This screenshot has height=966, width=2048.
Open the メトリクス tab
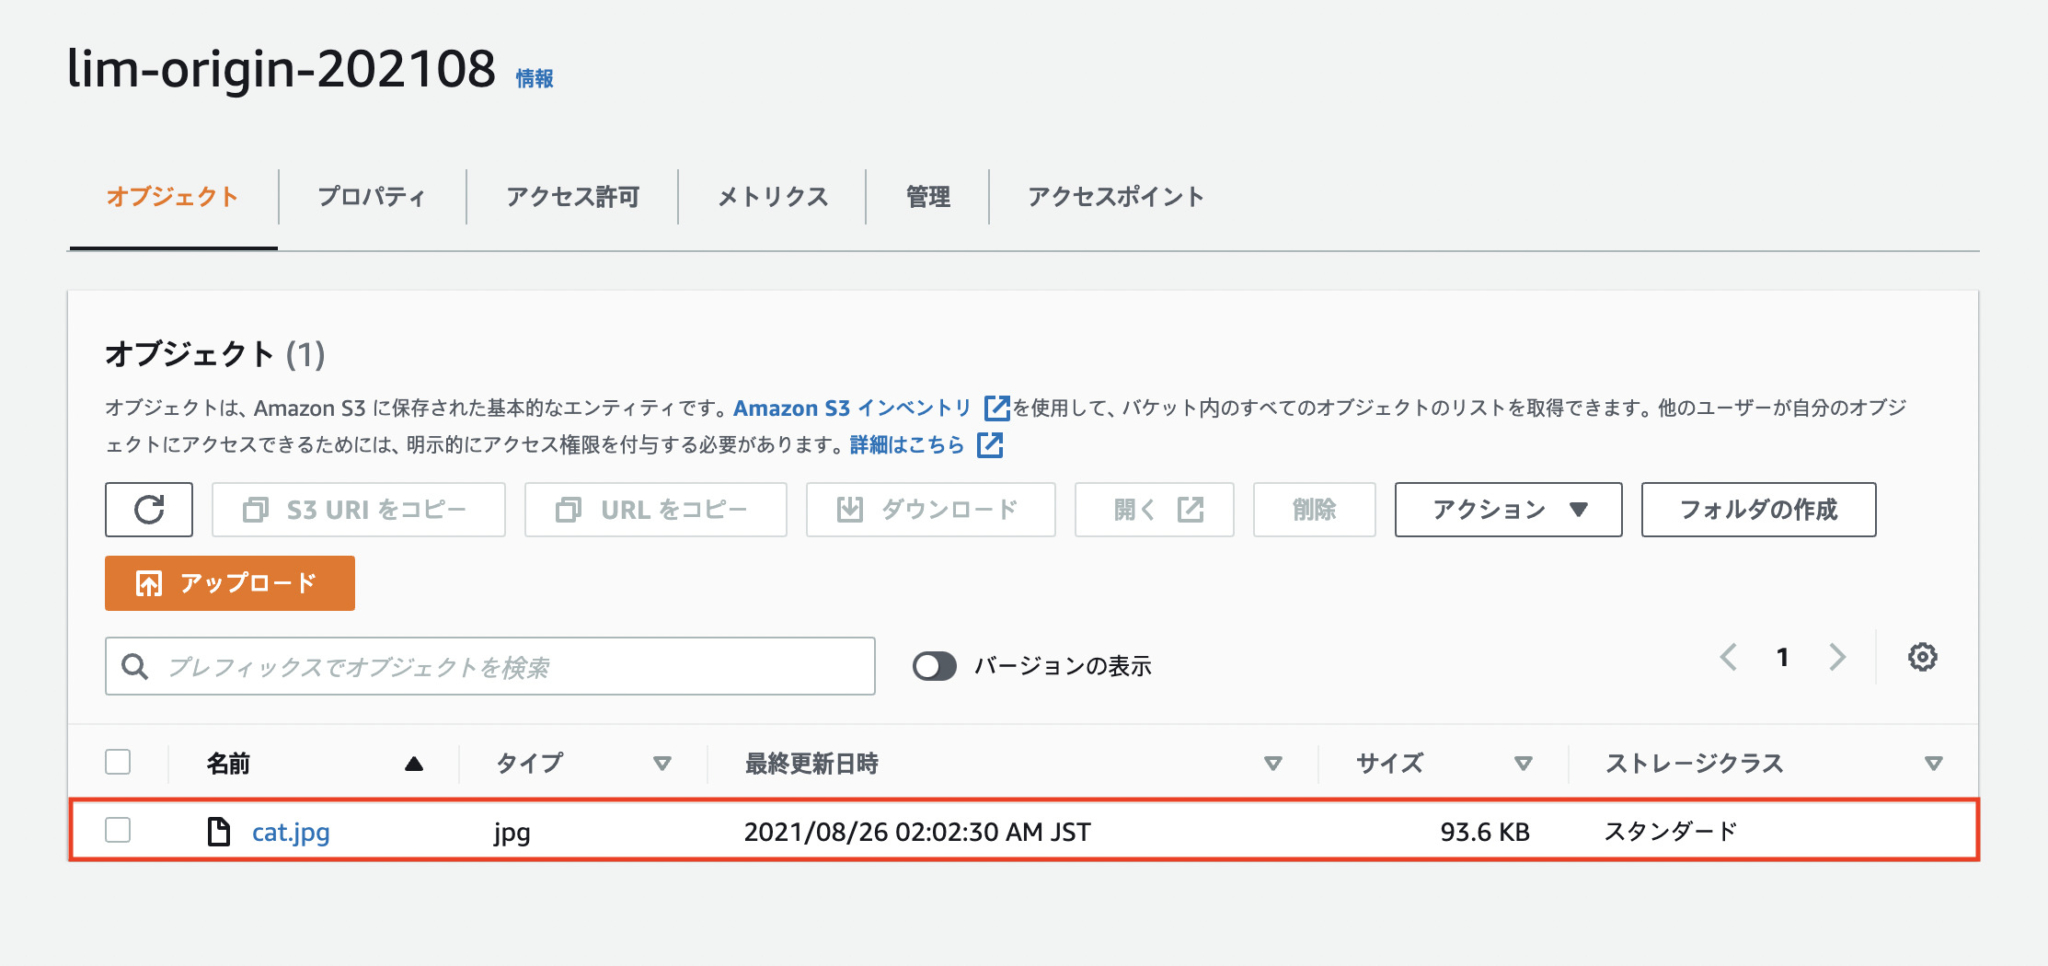tap(772, 197)
